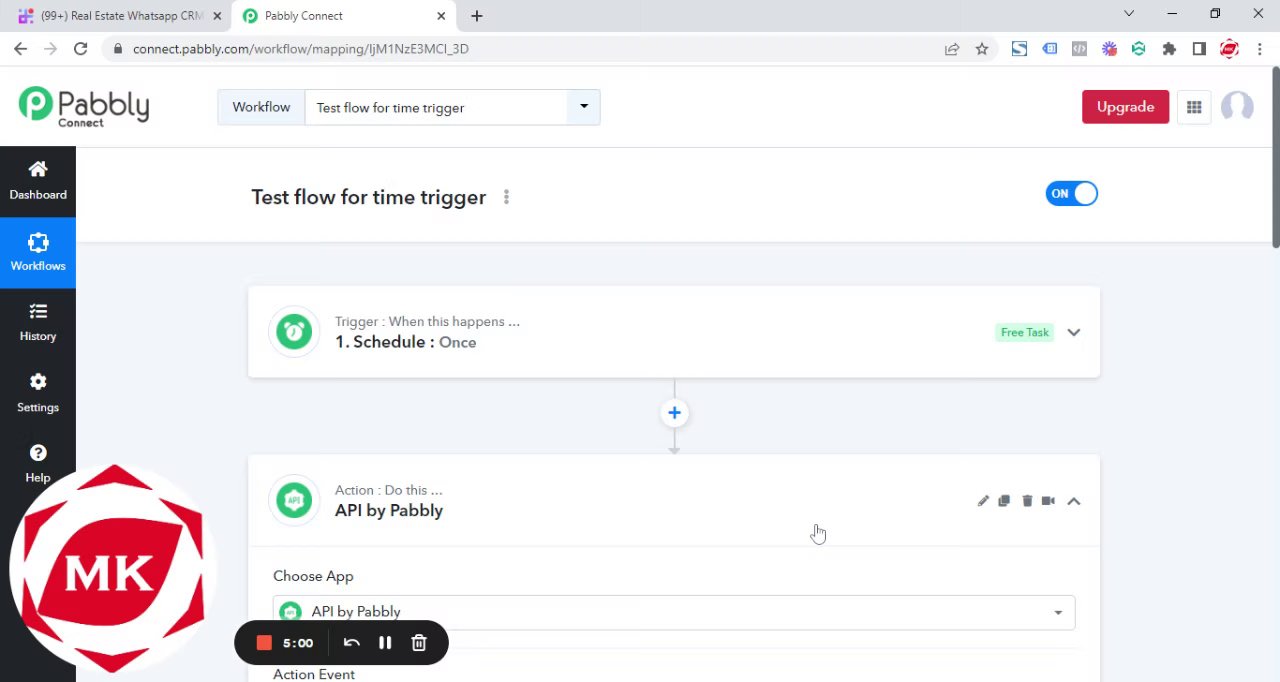Open the Choose App dropdown
This screenshot has height=682, width=1280.
point(674,612)
